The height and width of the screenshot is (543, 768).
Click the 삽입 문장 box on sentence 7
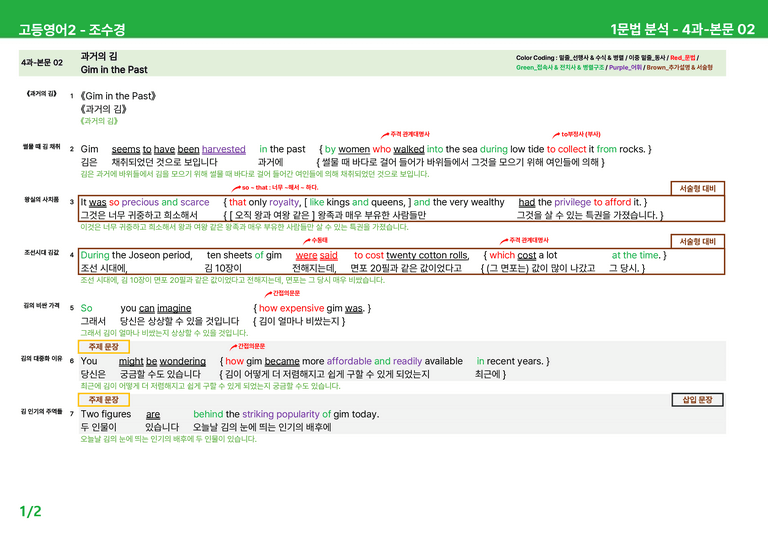pos(697,400)
